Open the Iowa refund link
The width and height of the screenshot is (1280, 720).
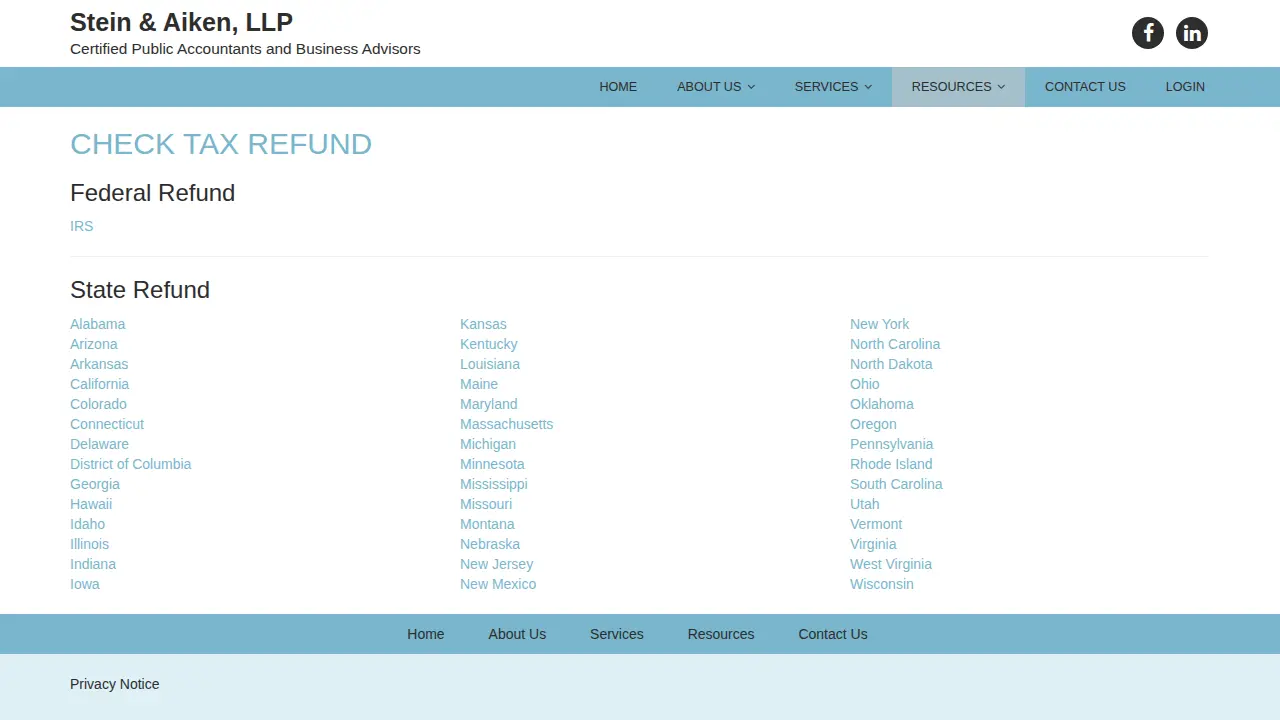pos(85,584)
